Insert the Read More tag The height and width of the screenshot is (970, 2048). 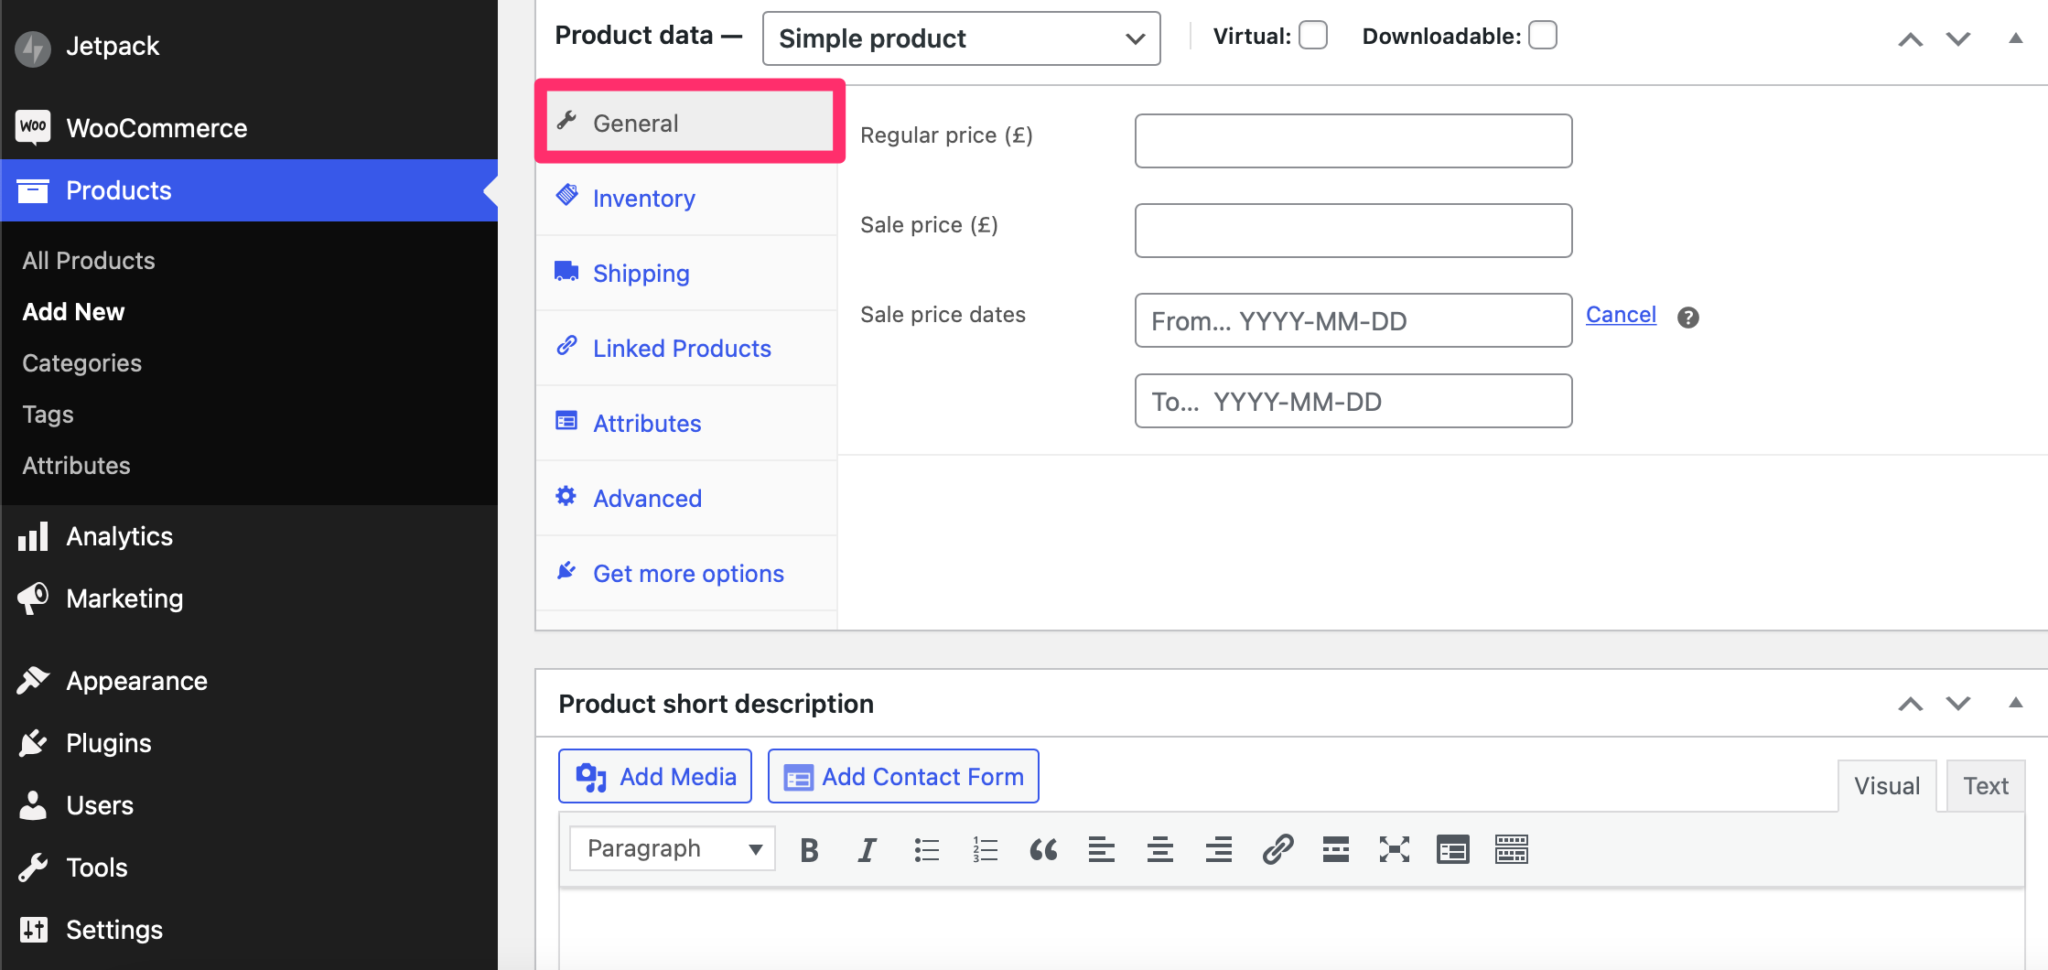point(1335,848)
